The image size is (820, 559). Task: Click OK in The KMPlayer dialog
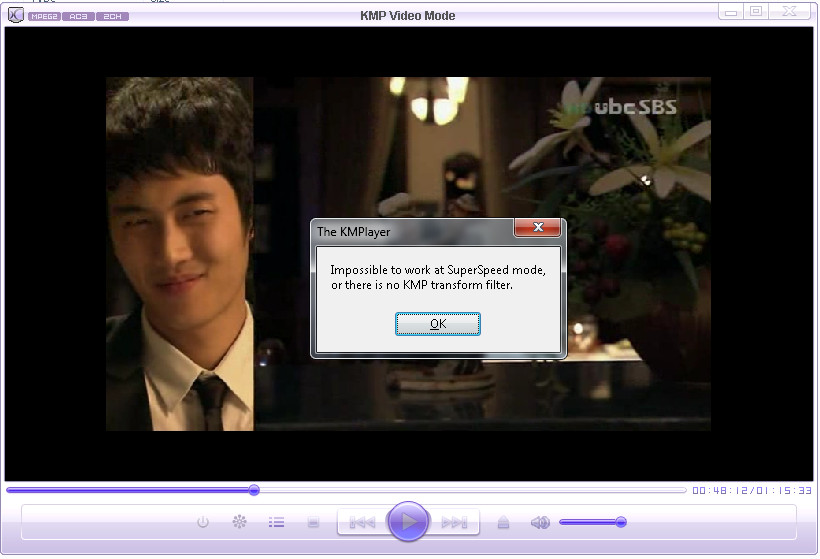pos(438,324)
